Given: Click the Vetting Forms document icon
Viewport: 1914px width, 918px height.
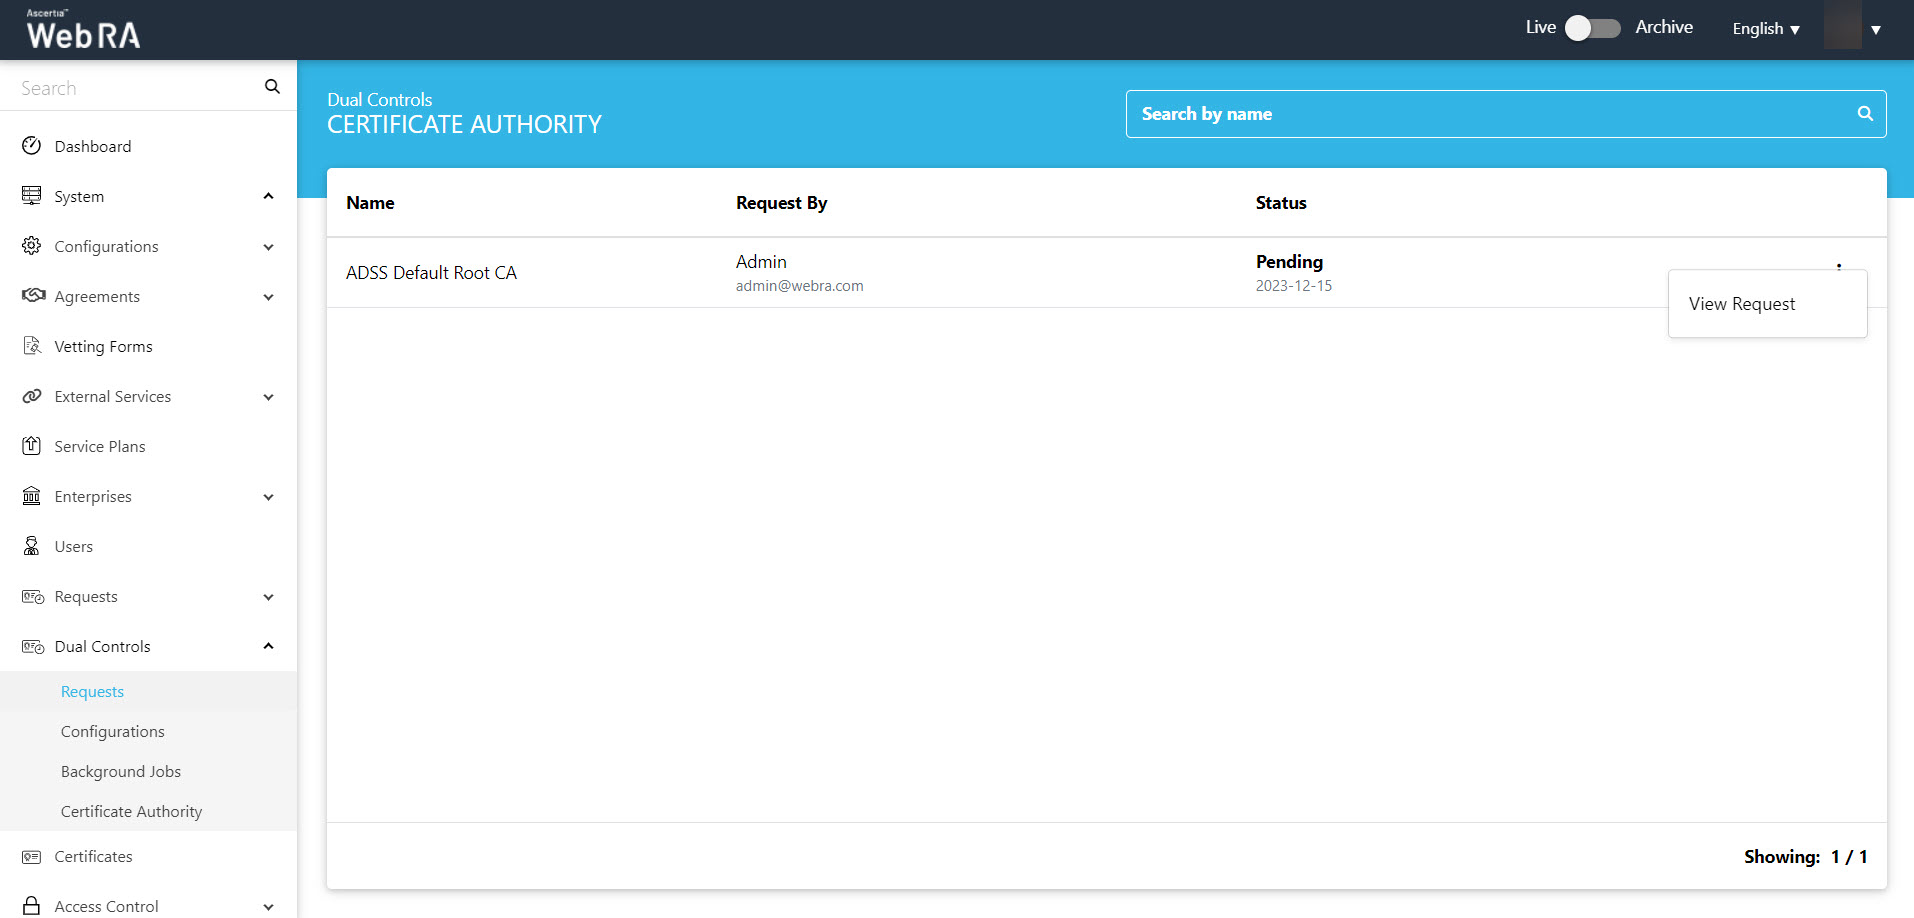Looking at the screenshot, I should [x=32, y=346].
